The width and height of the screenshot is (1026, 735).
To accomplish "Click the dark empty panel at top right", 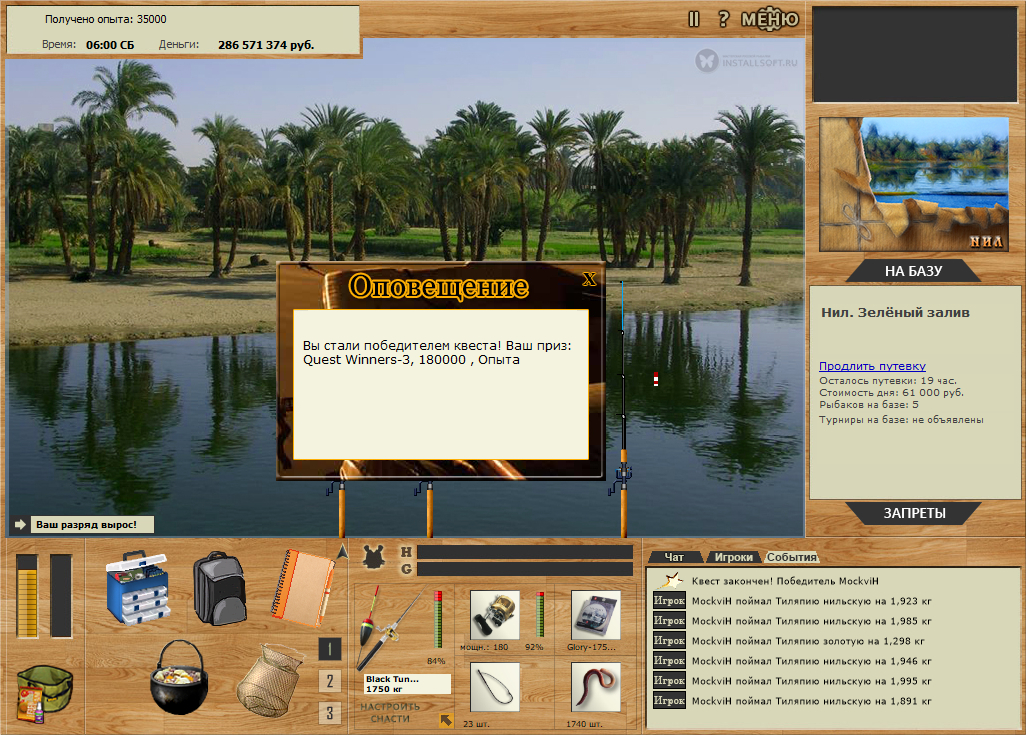I will (914, 54).
